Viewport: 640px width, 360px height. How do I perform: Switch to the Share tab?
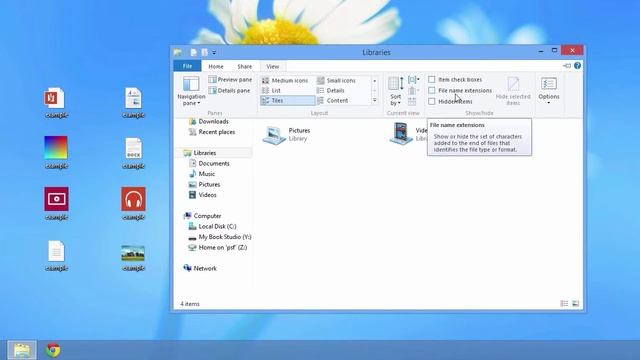tap(244, 67)
